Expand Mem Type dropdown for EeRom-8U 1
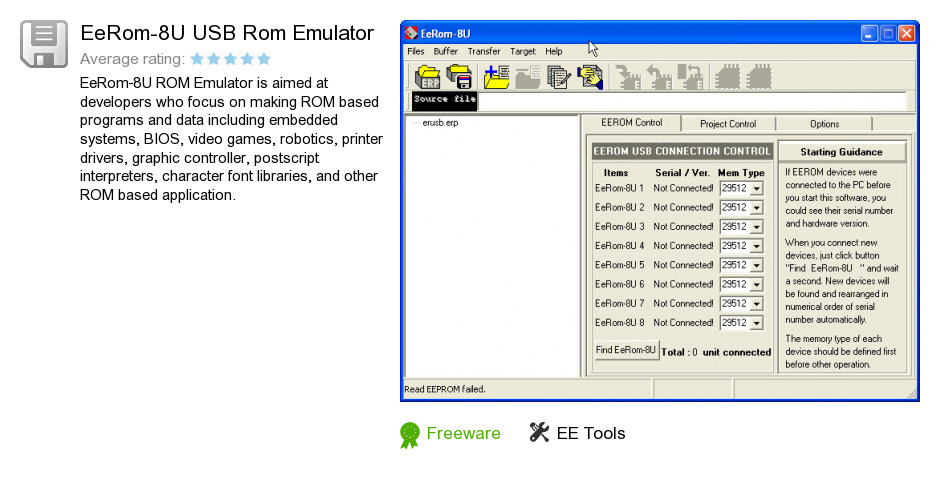Screen dimensions: 940x479 pyautogui.click(x=757, y=188)
